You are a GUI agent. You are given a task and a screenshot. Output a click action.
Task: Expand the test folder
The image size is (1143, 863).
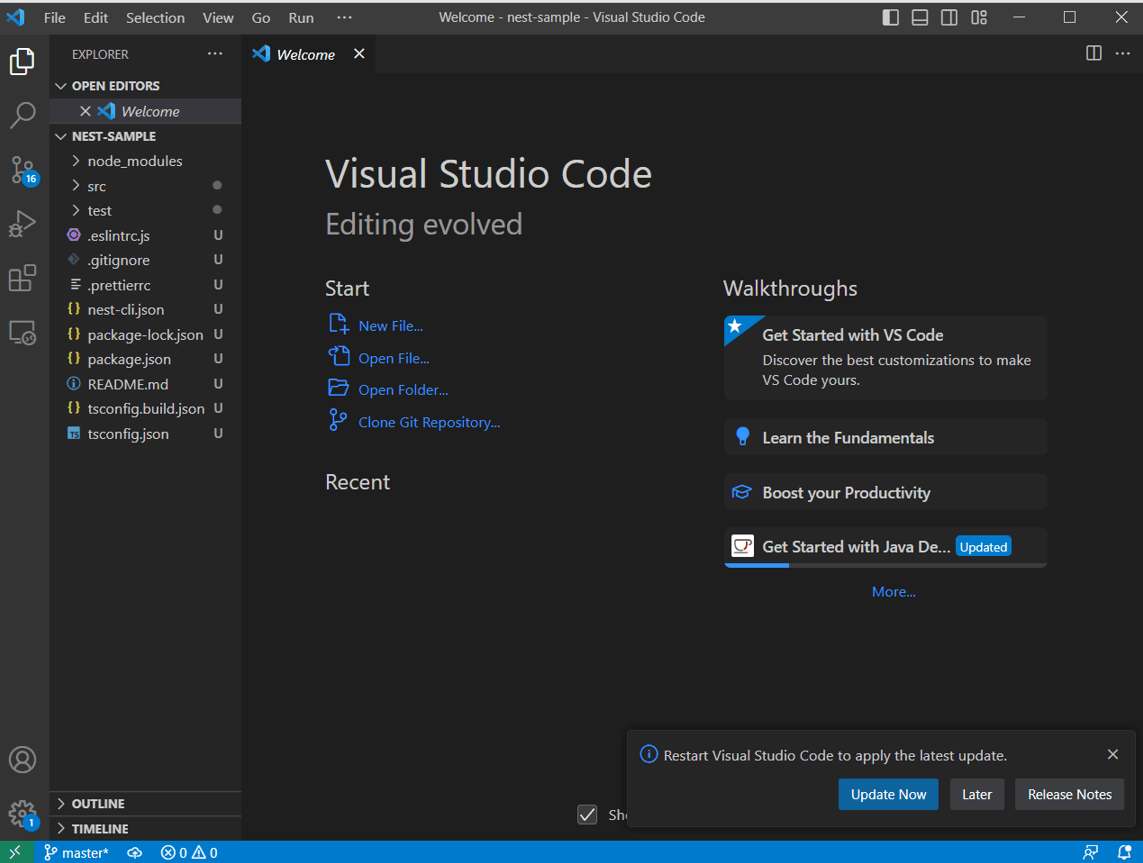tap(145, 211)
